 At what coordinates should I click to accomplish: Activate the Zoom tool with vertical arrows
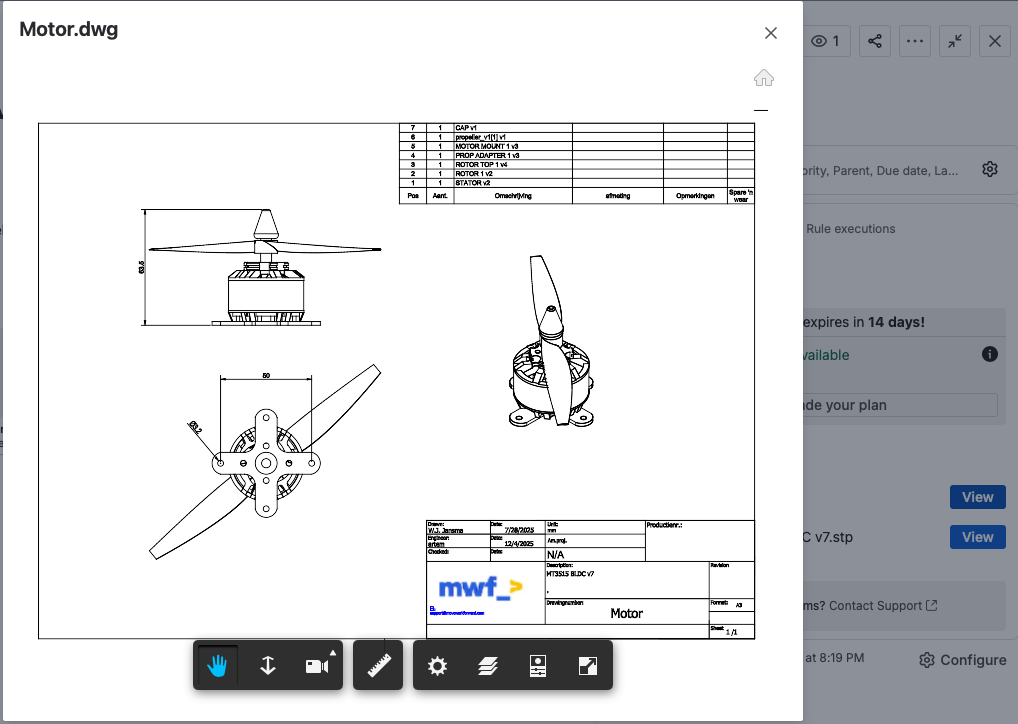(x=268, y=666)
